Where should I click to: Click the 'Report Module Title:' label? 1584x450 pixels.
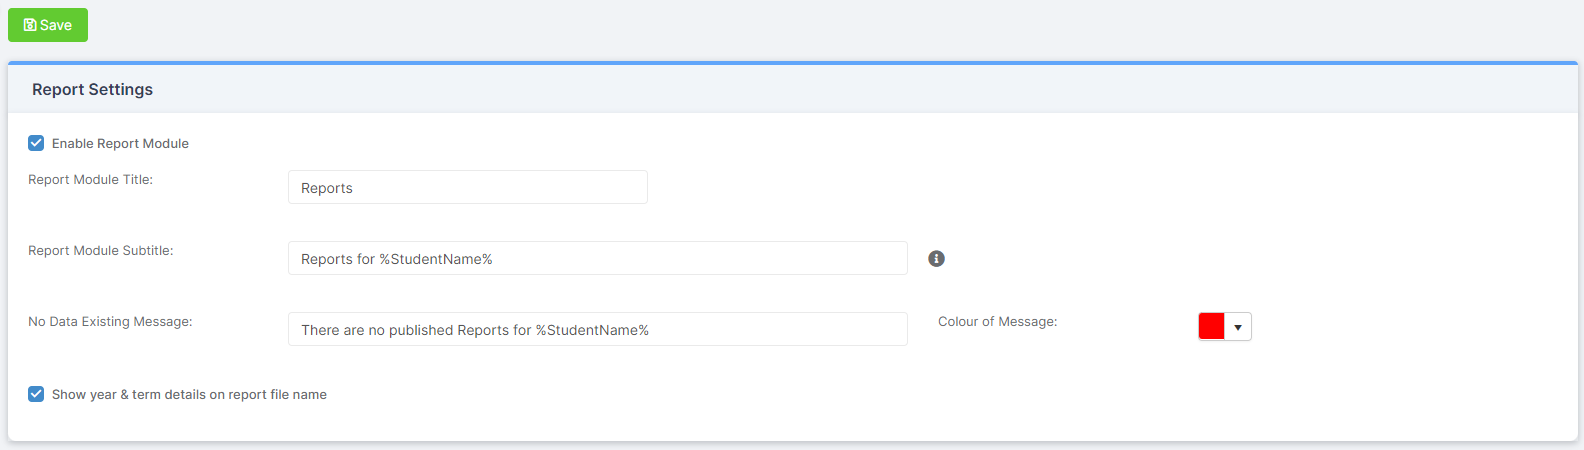90,180
